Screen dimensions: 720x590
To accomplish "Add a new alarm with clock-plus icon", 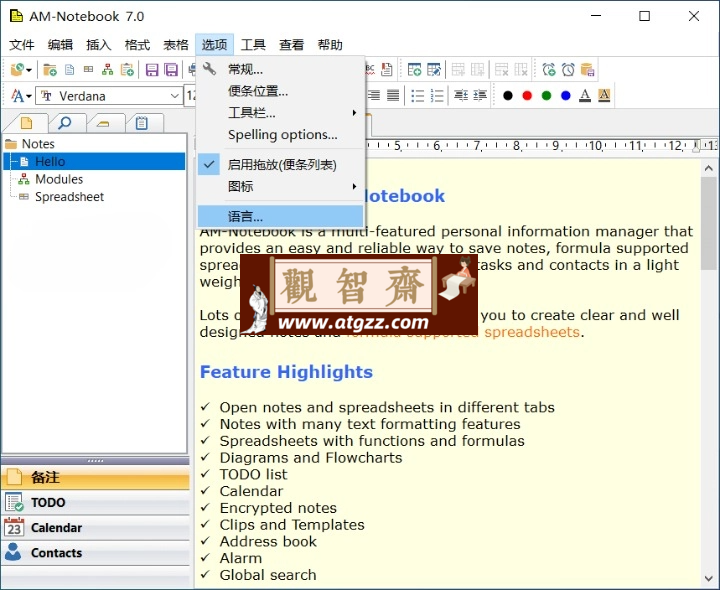I will [549, 70].
